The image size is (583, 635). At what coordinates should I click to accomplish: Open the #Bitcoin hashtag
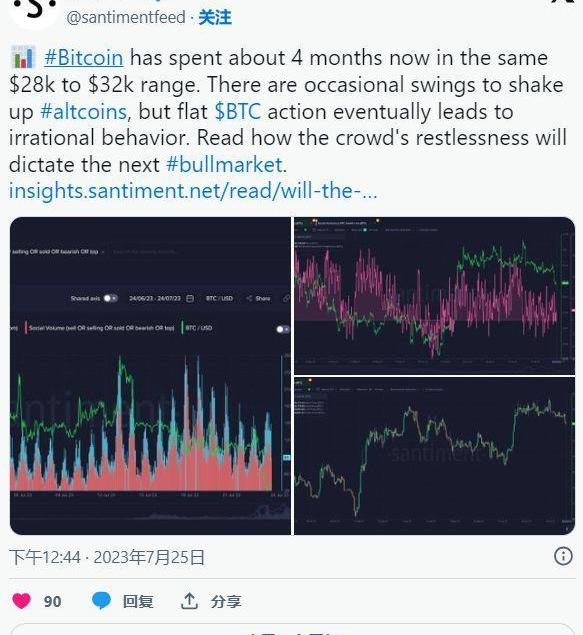point(84,58)
